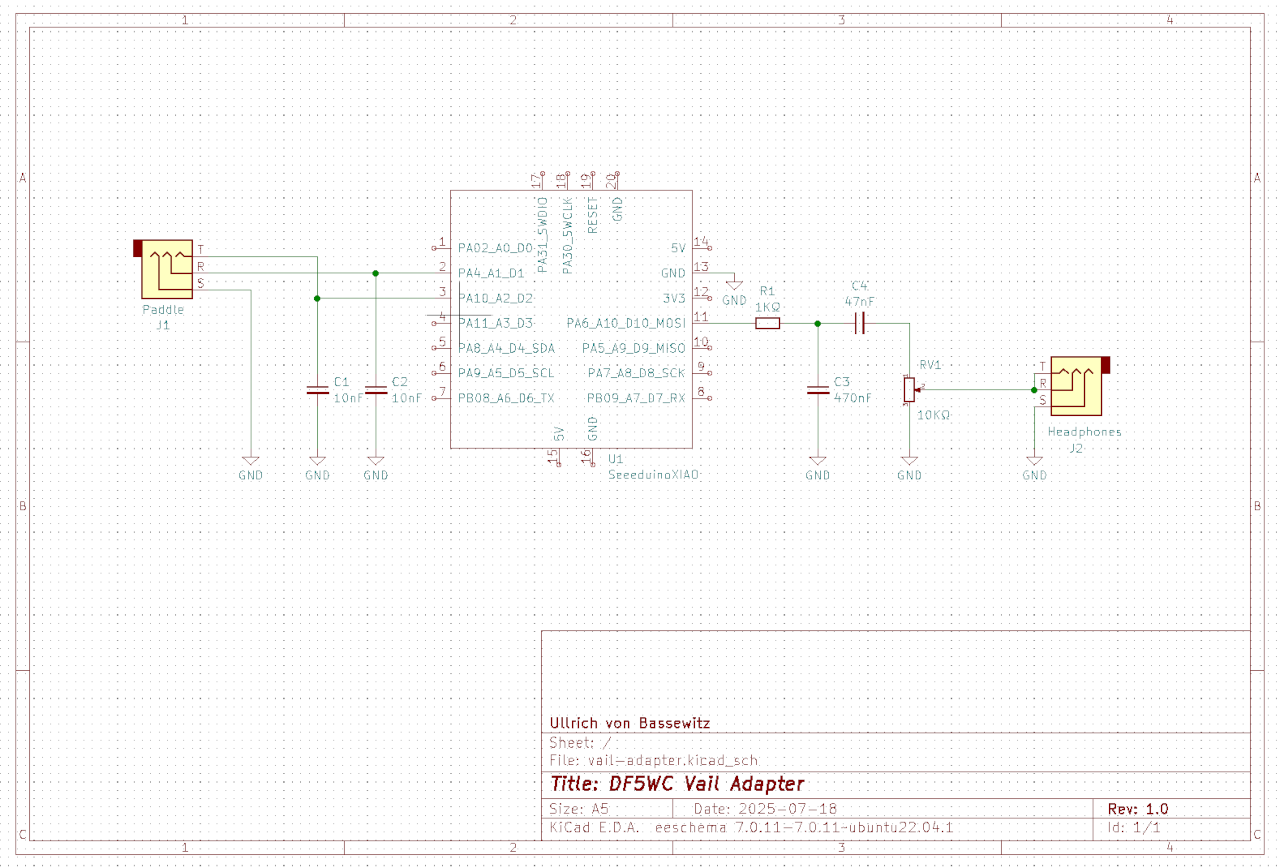Image resolution: width=1280 pixels, height=868 pixels.
Task: Click the KiCad E.D.A. eeschema version text
Action: pyautogui.click(x=751, y=828)
